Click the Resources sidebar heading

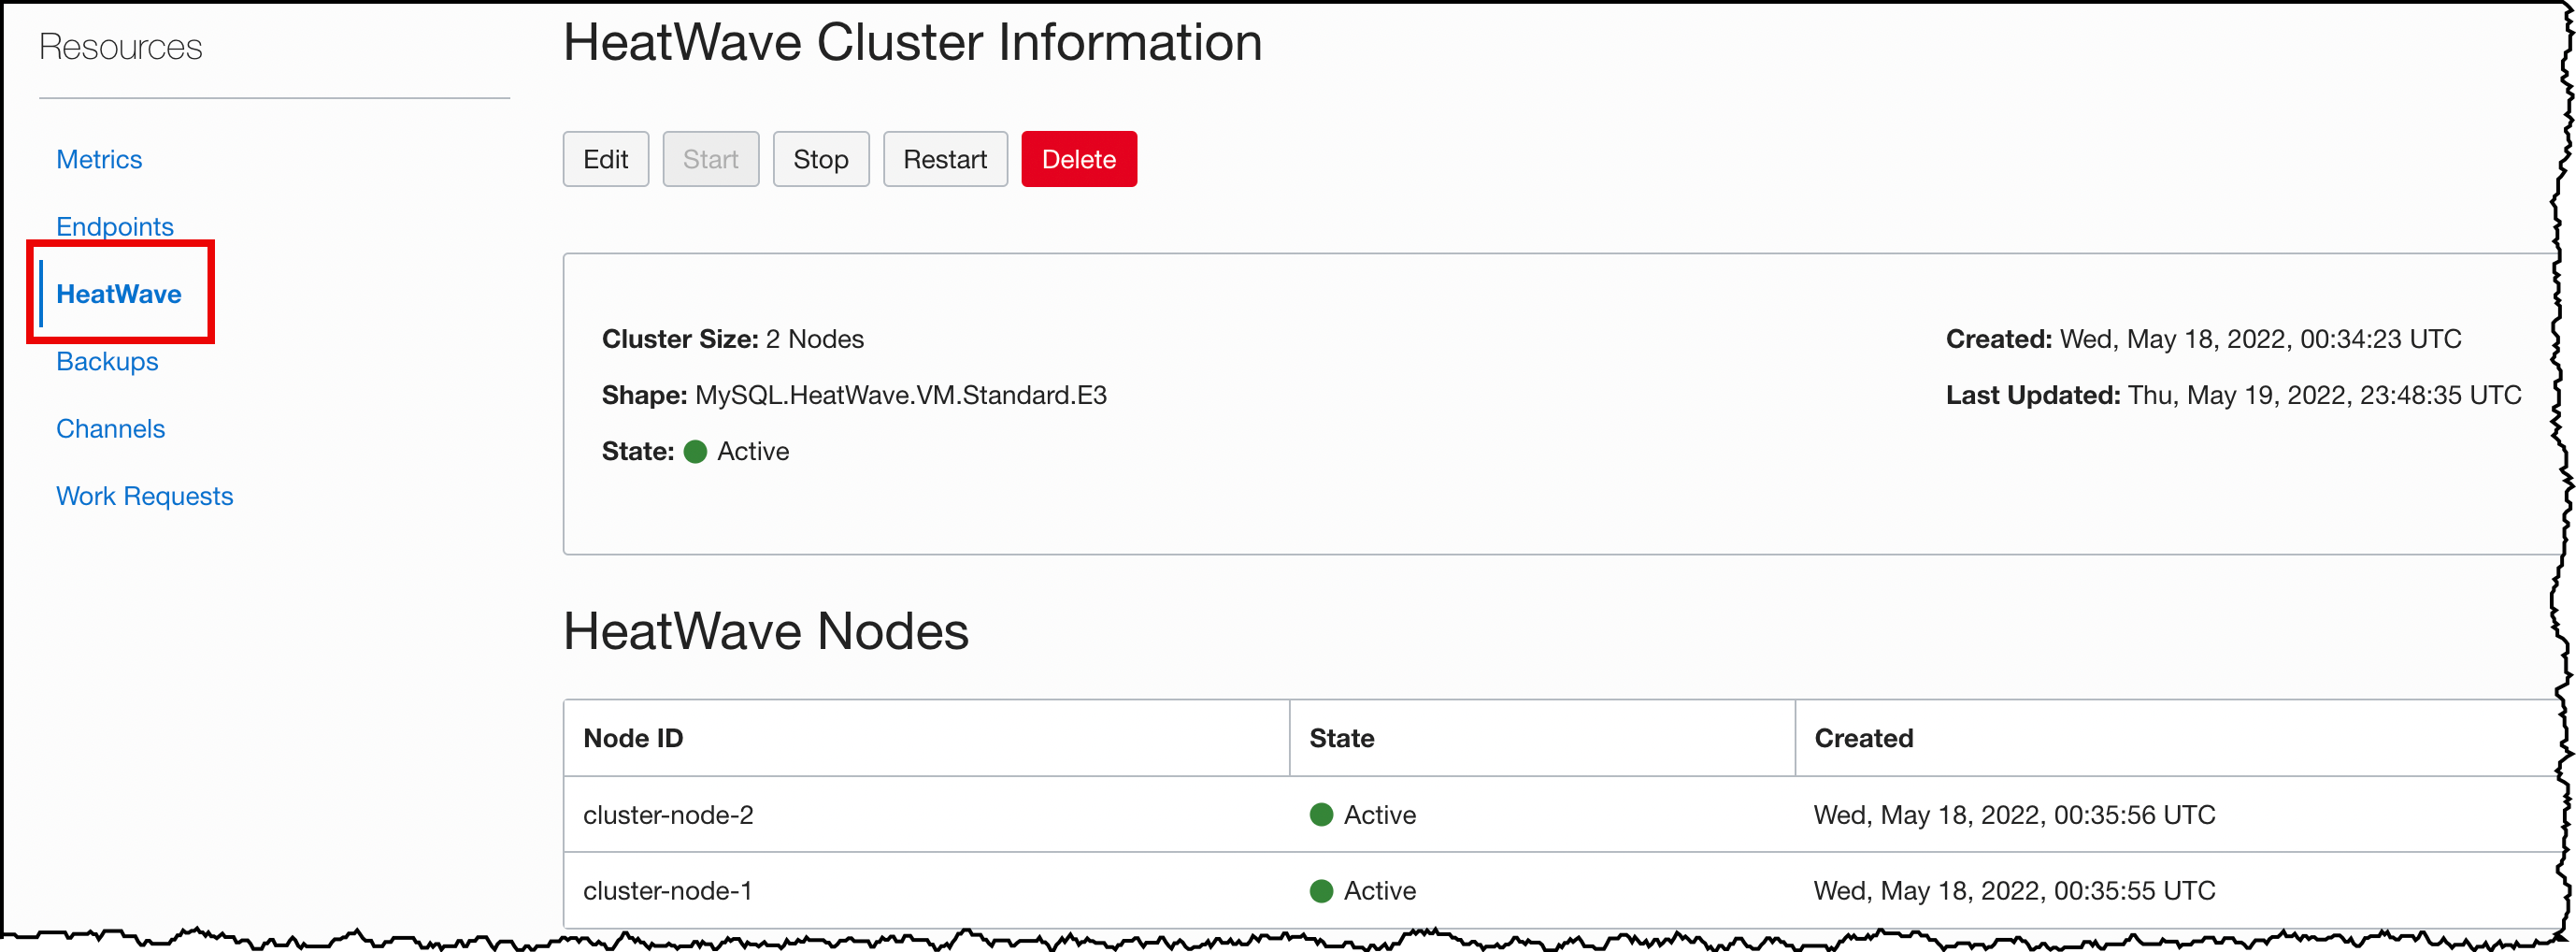click(120, 47)
